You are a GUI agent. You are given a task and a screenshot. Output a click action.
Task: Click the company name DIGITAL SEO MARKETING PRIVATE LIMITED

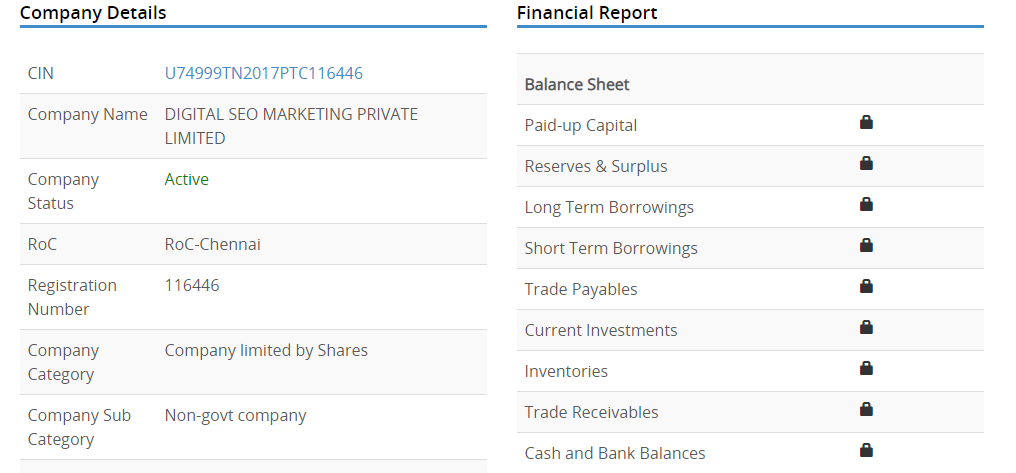pyautogui.click(x=291, y=126)
